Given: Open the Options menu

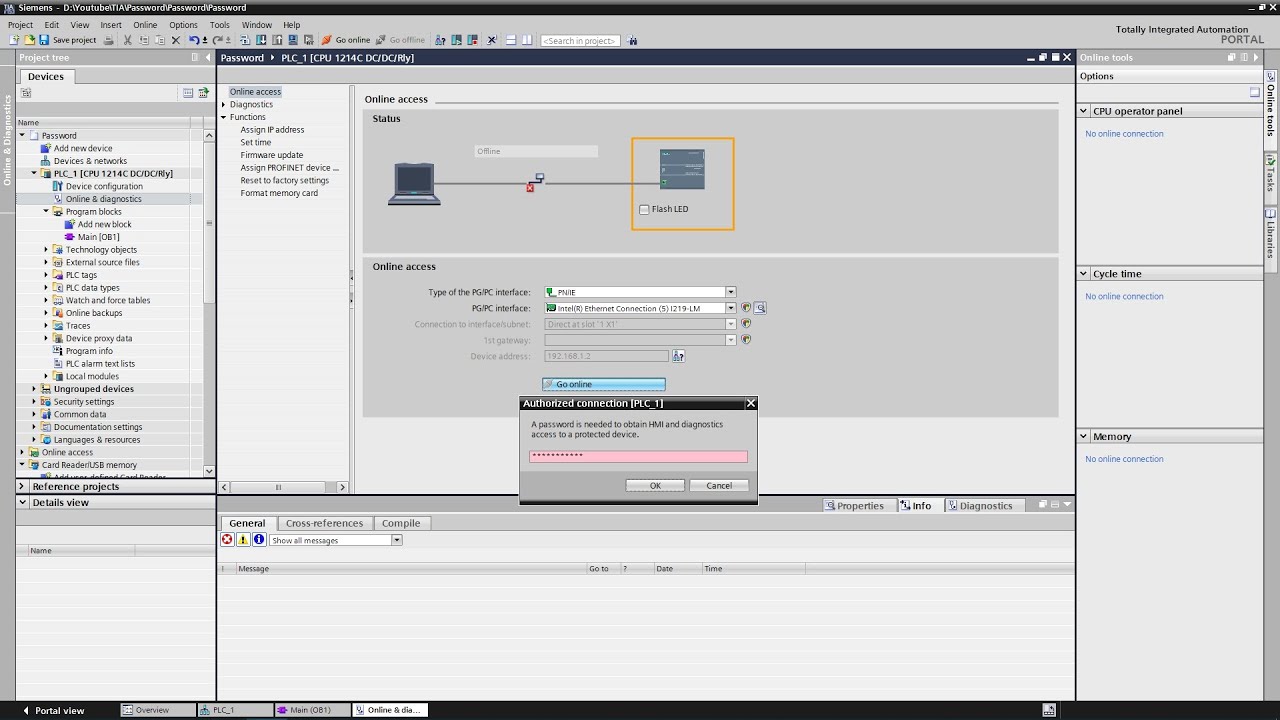Looking at the screenshot, I should tap(183, 25).
